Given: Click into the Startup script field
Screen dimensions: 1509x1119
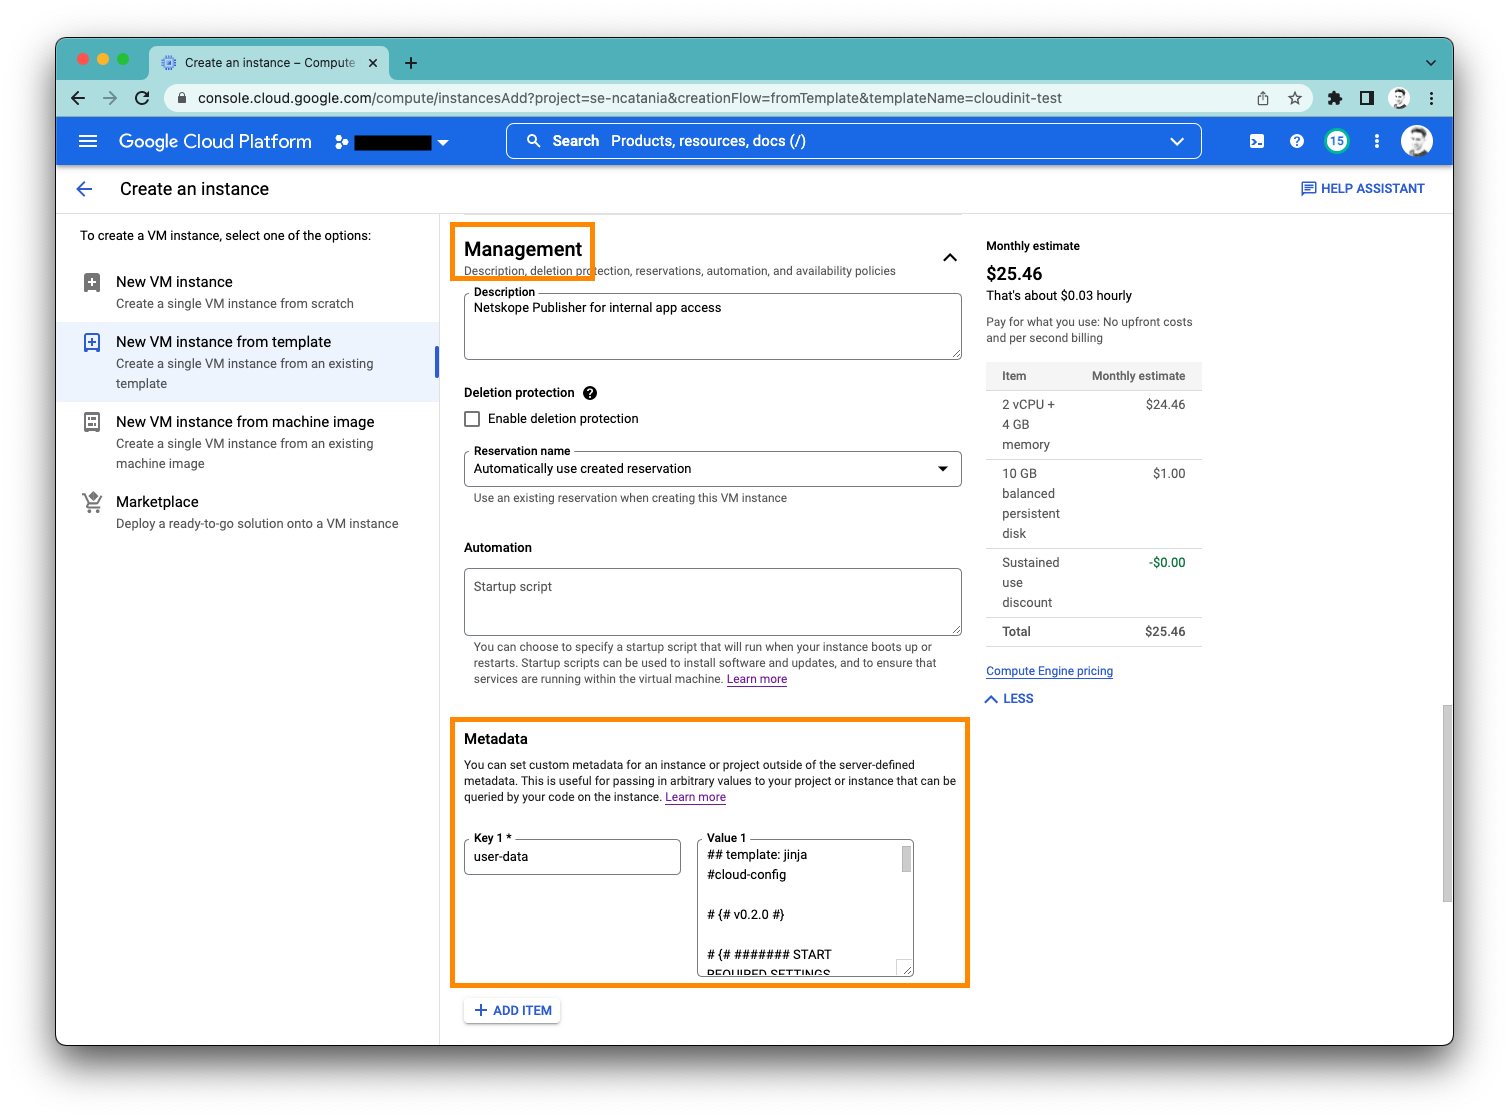Looking at the screenshot, I should click(713, 602).
